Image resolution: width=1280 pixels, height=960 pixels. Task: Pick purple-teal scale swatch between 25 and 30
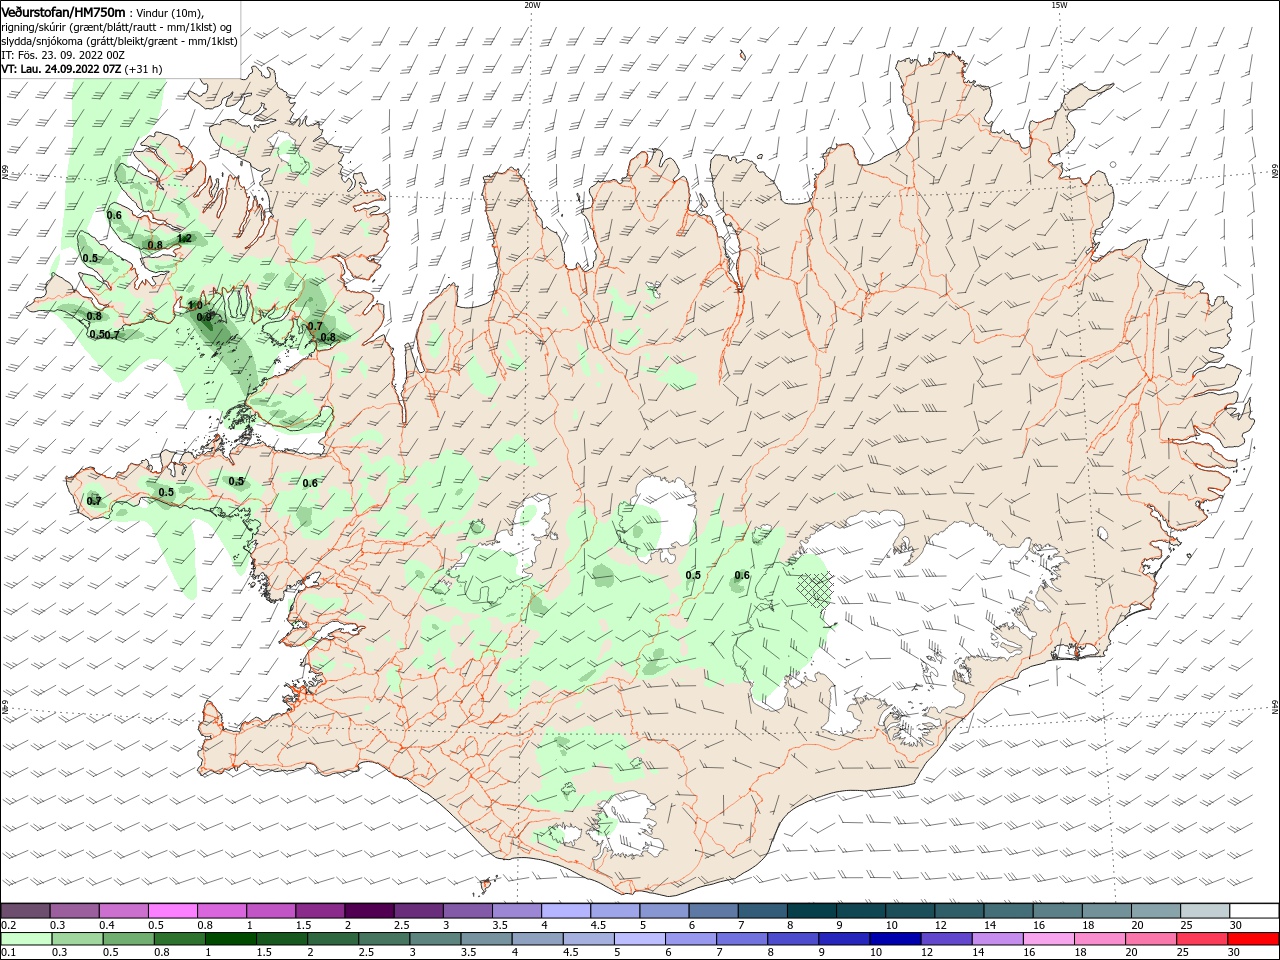pos(1205,910)
